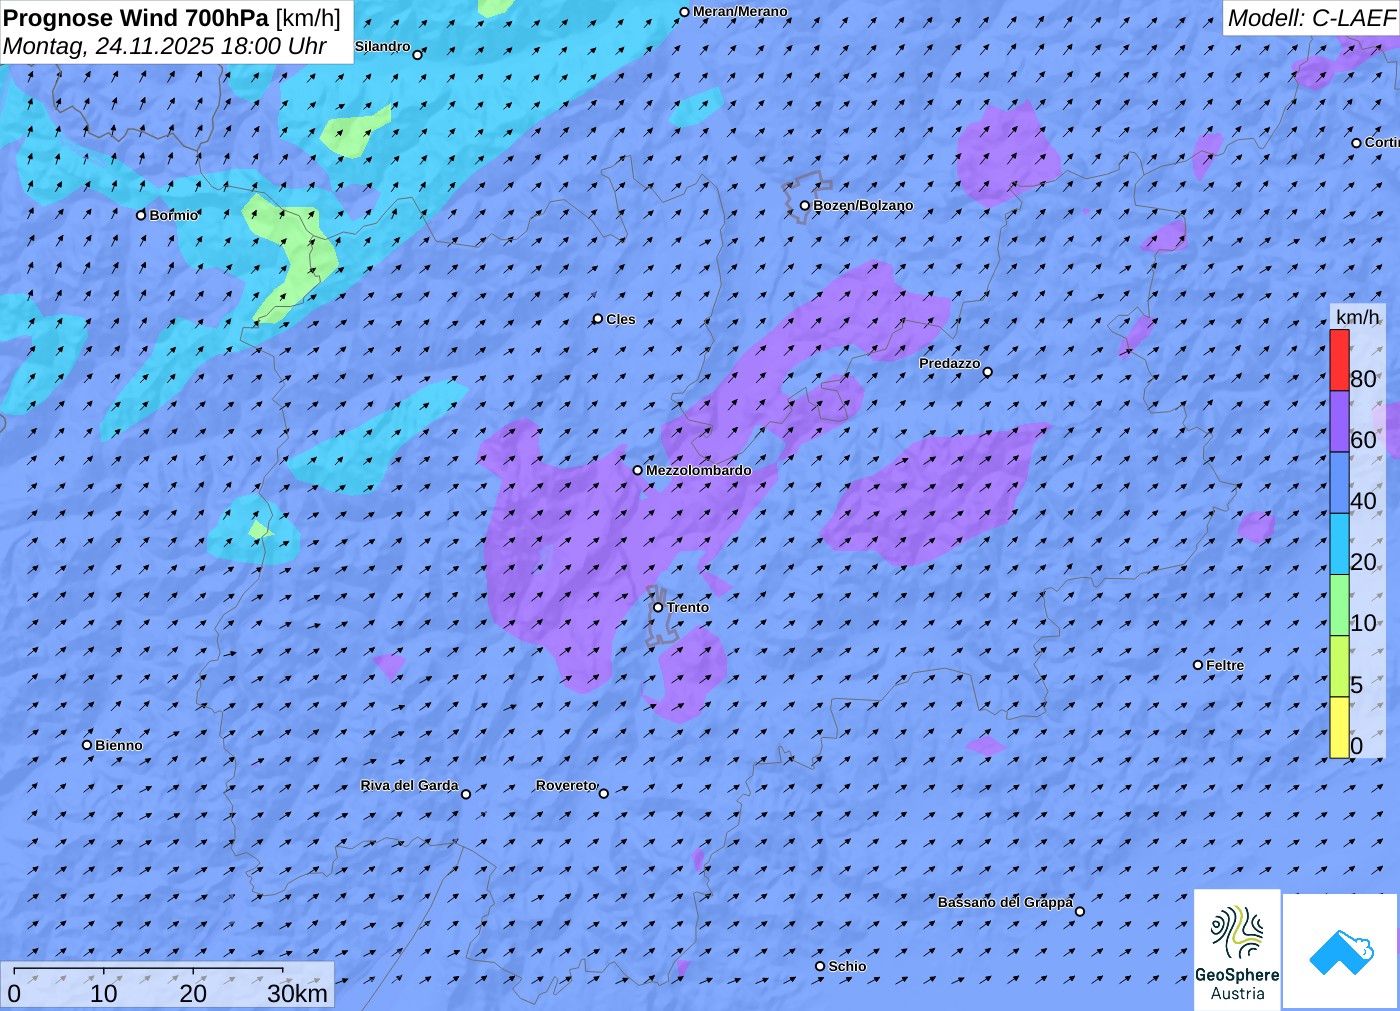Click the Predazzo city marker
This screenshot has height=1011, width=1400.
[988, 372]
